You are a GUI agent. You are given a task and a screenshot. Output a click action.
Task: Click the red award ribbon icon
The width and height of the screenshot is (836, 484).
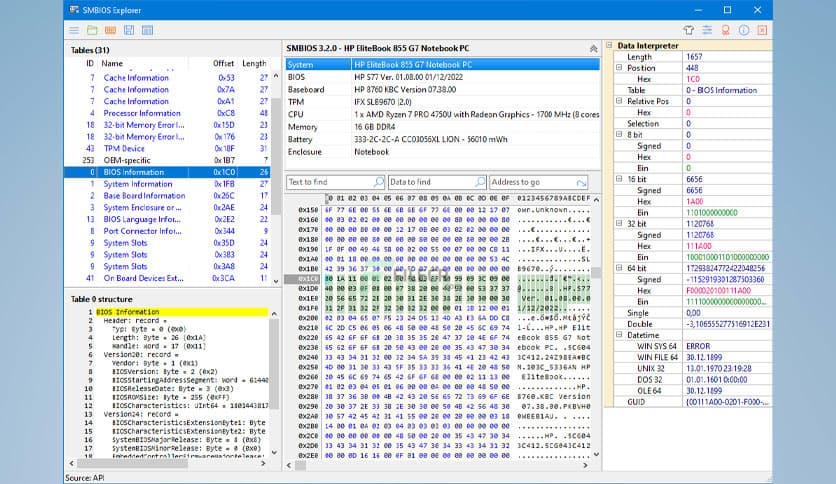coord(726,30)
